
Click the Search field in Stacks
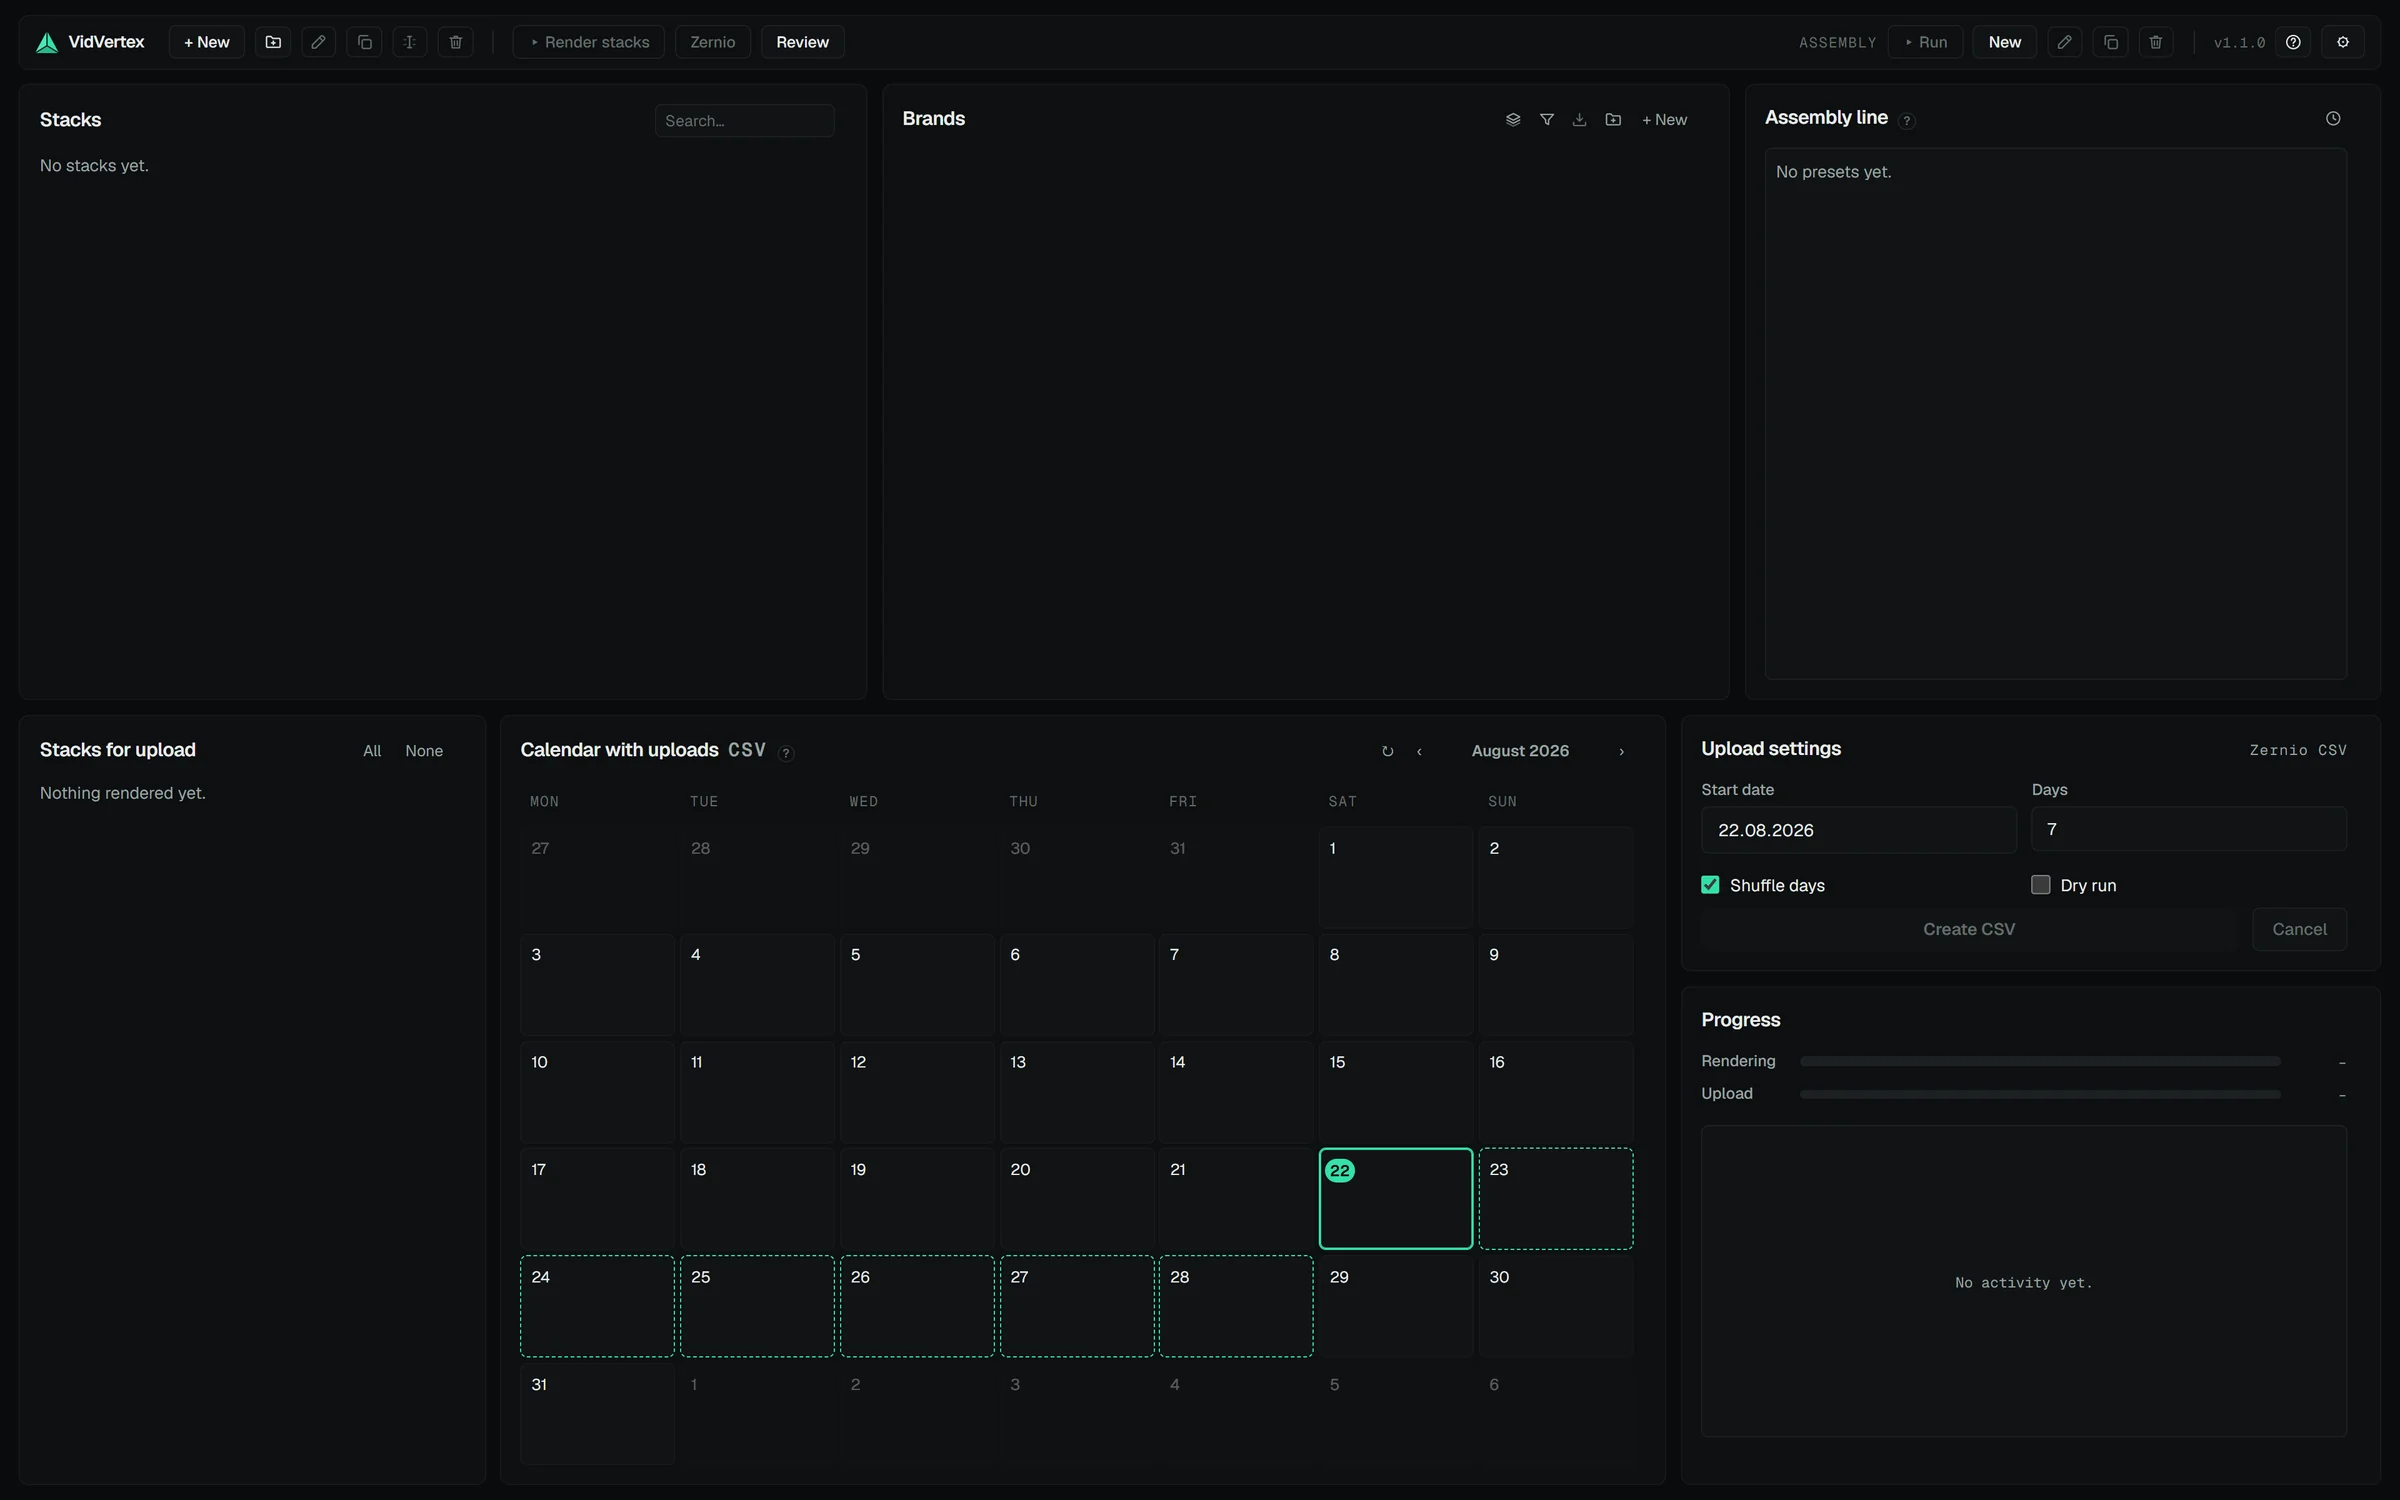click(x=745, y=121)
